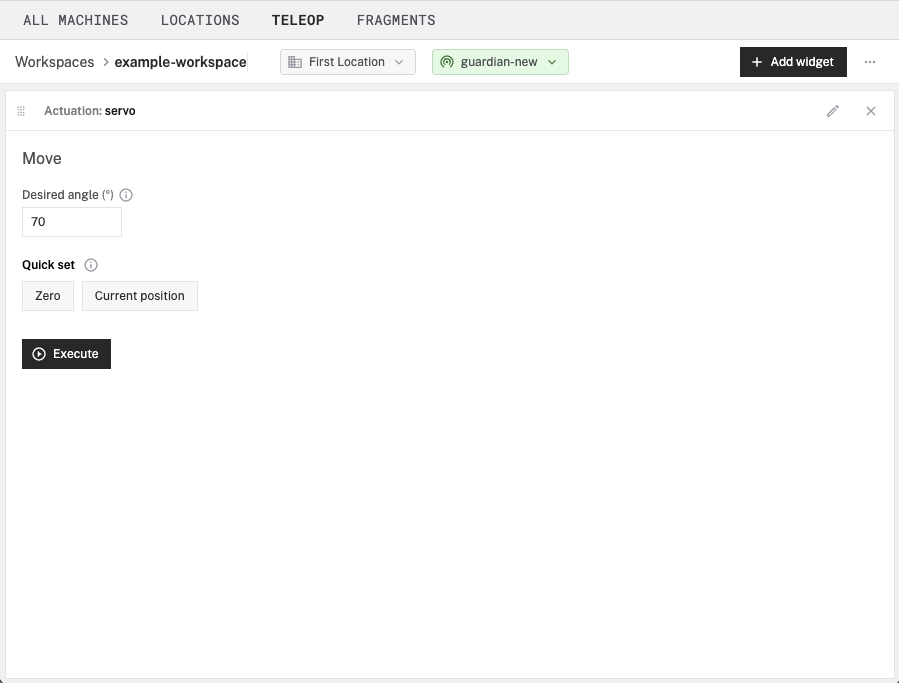Open the guardian-new machine dropdown
The height and width of the screenshot is (683, 899).
pos(500,62)
